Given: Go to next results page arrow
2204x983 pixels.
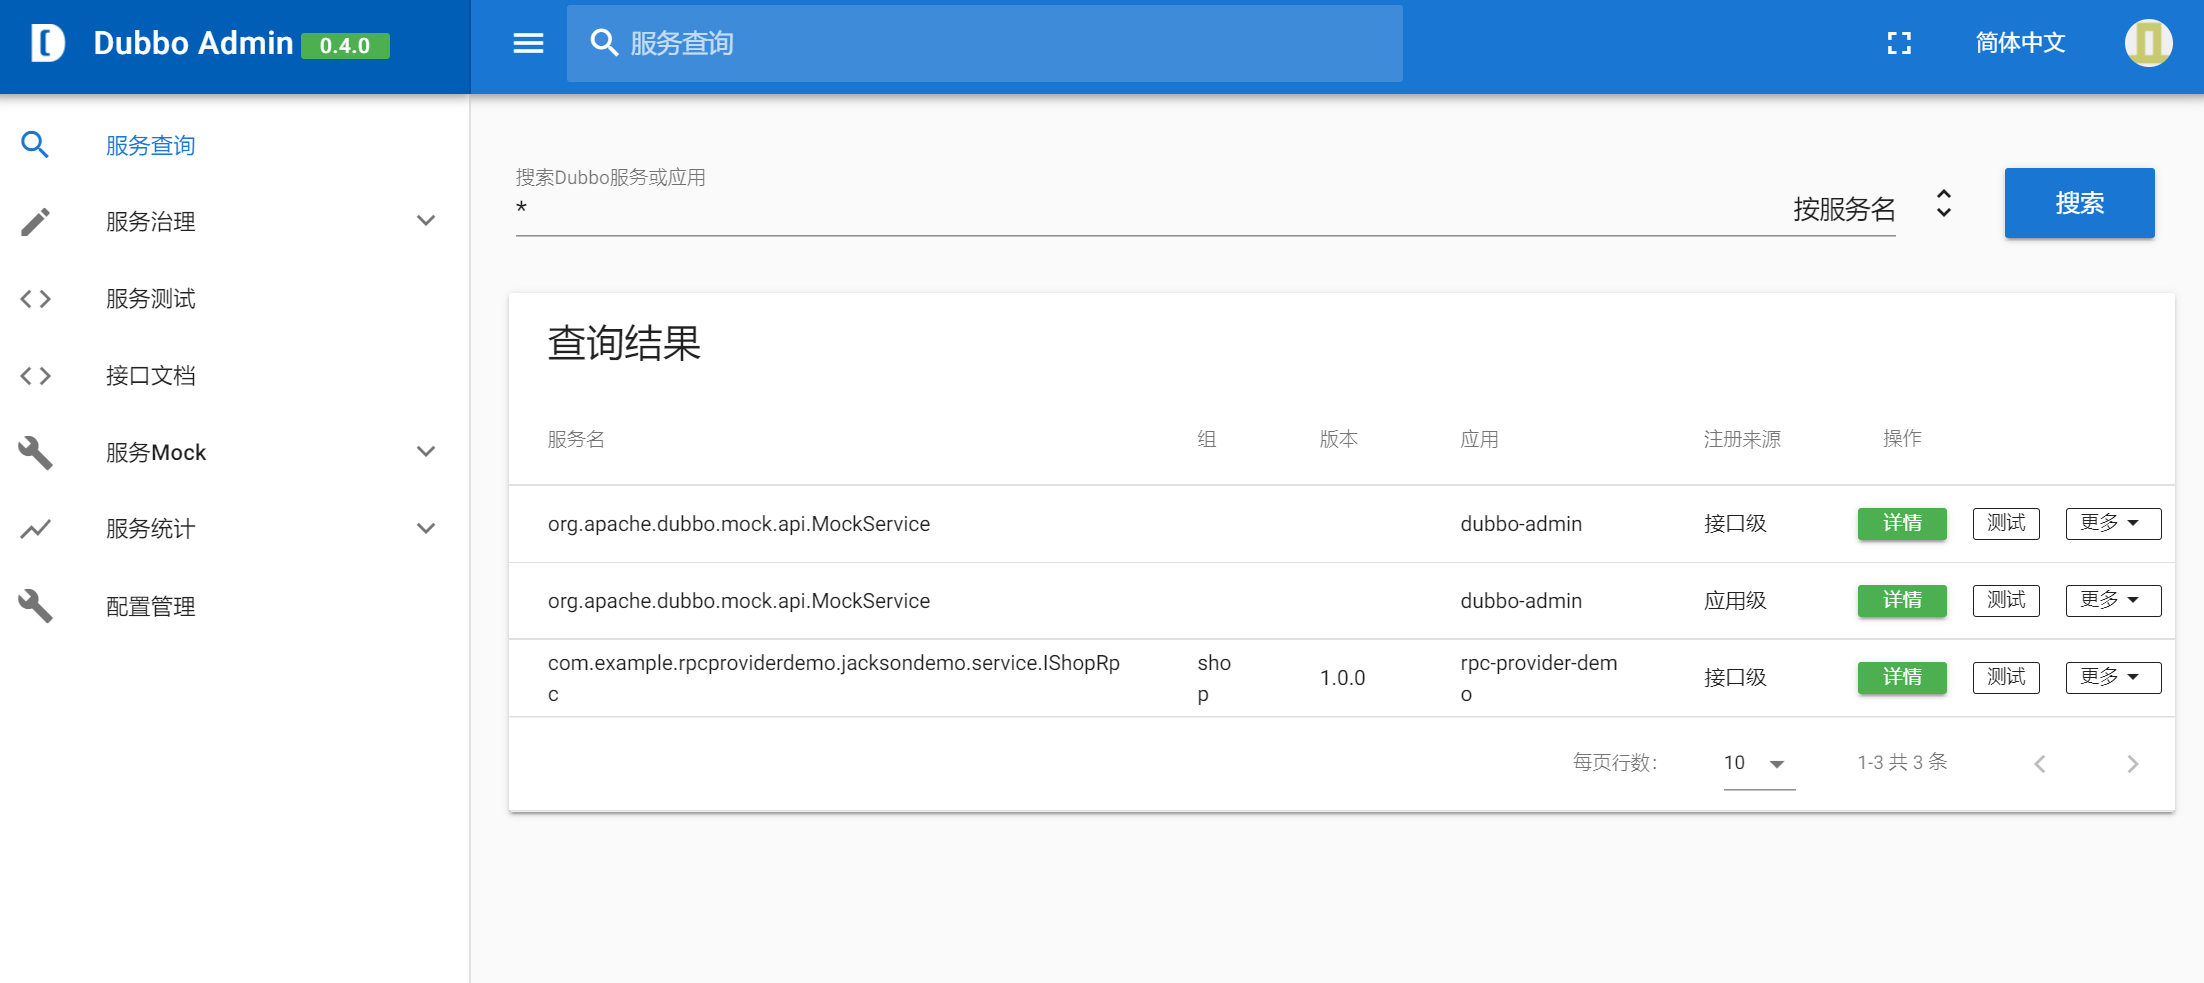Looking at the screenshot, I should point(2132,764).
